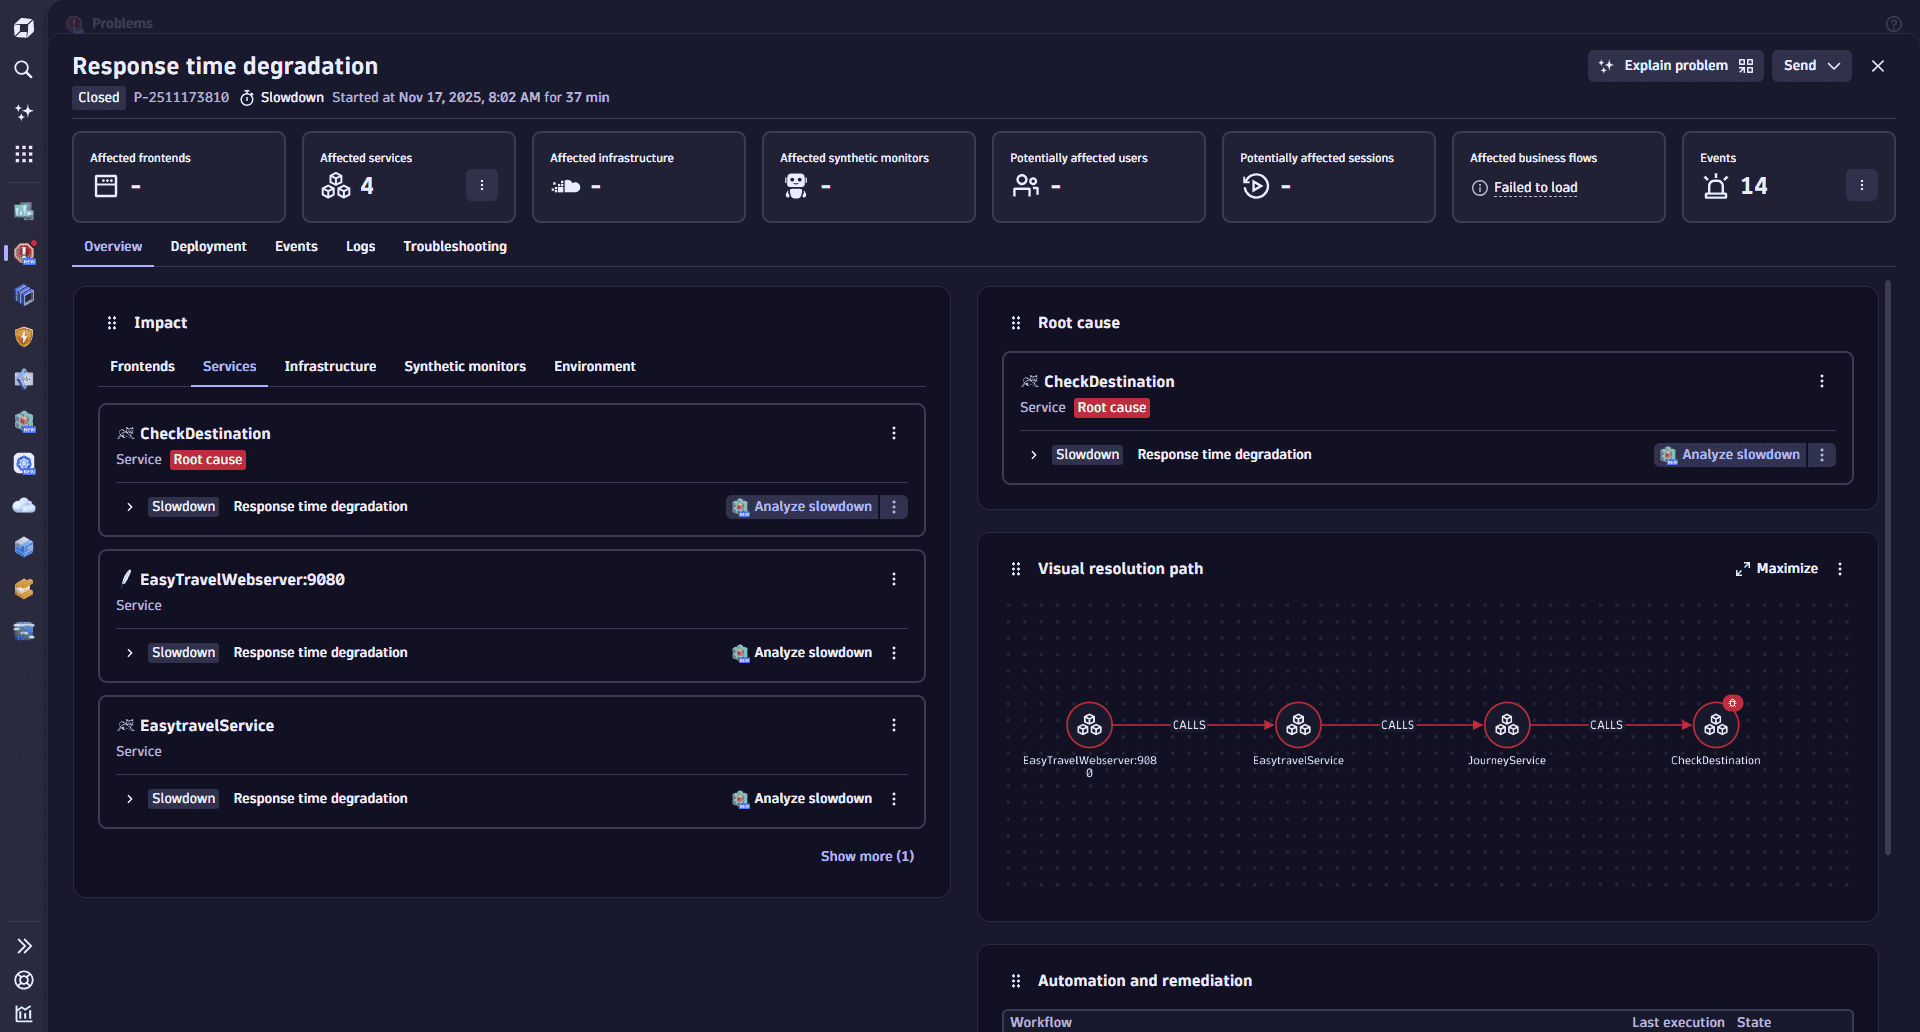Click the Davis AI sparkle icon in sidebar
The height and width of the screenshot is (1032, 1920).
click(x=24, y=112)
